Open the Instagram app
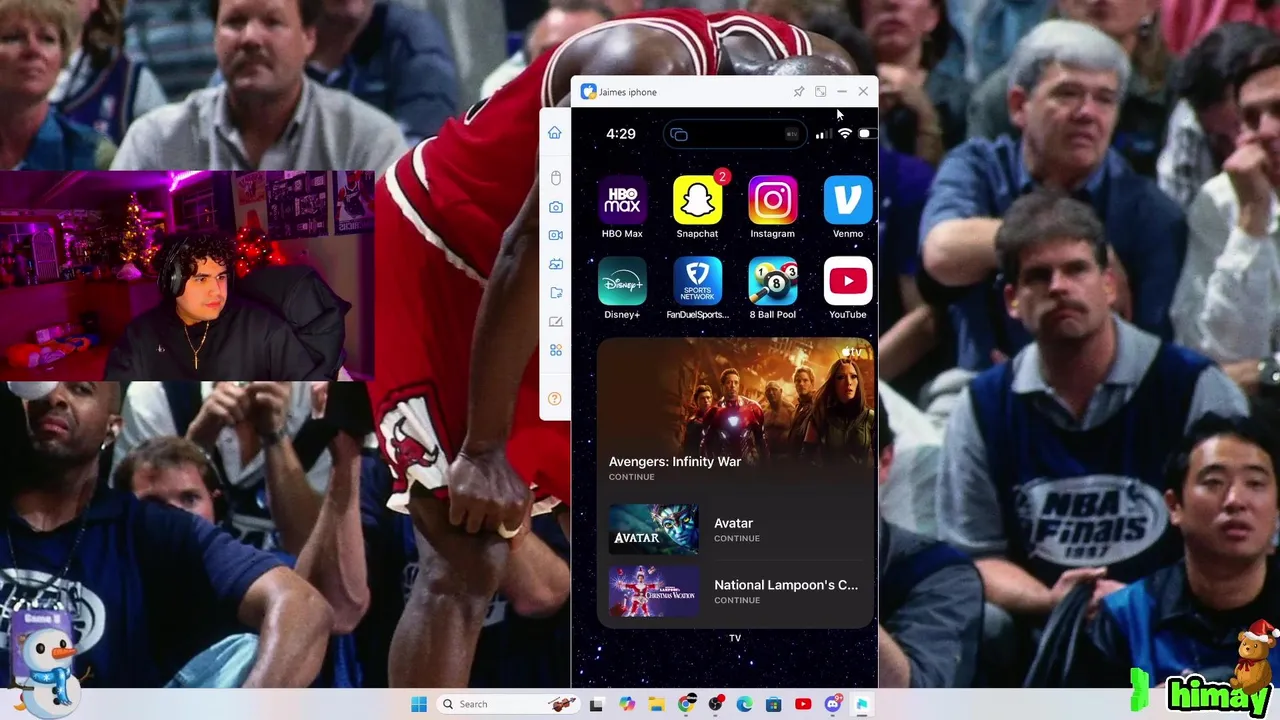The height and width of the screenshot is (720, 1280). [x=773, y=201]
